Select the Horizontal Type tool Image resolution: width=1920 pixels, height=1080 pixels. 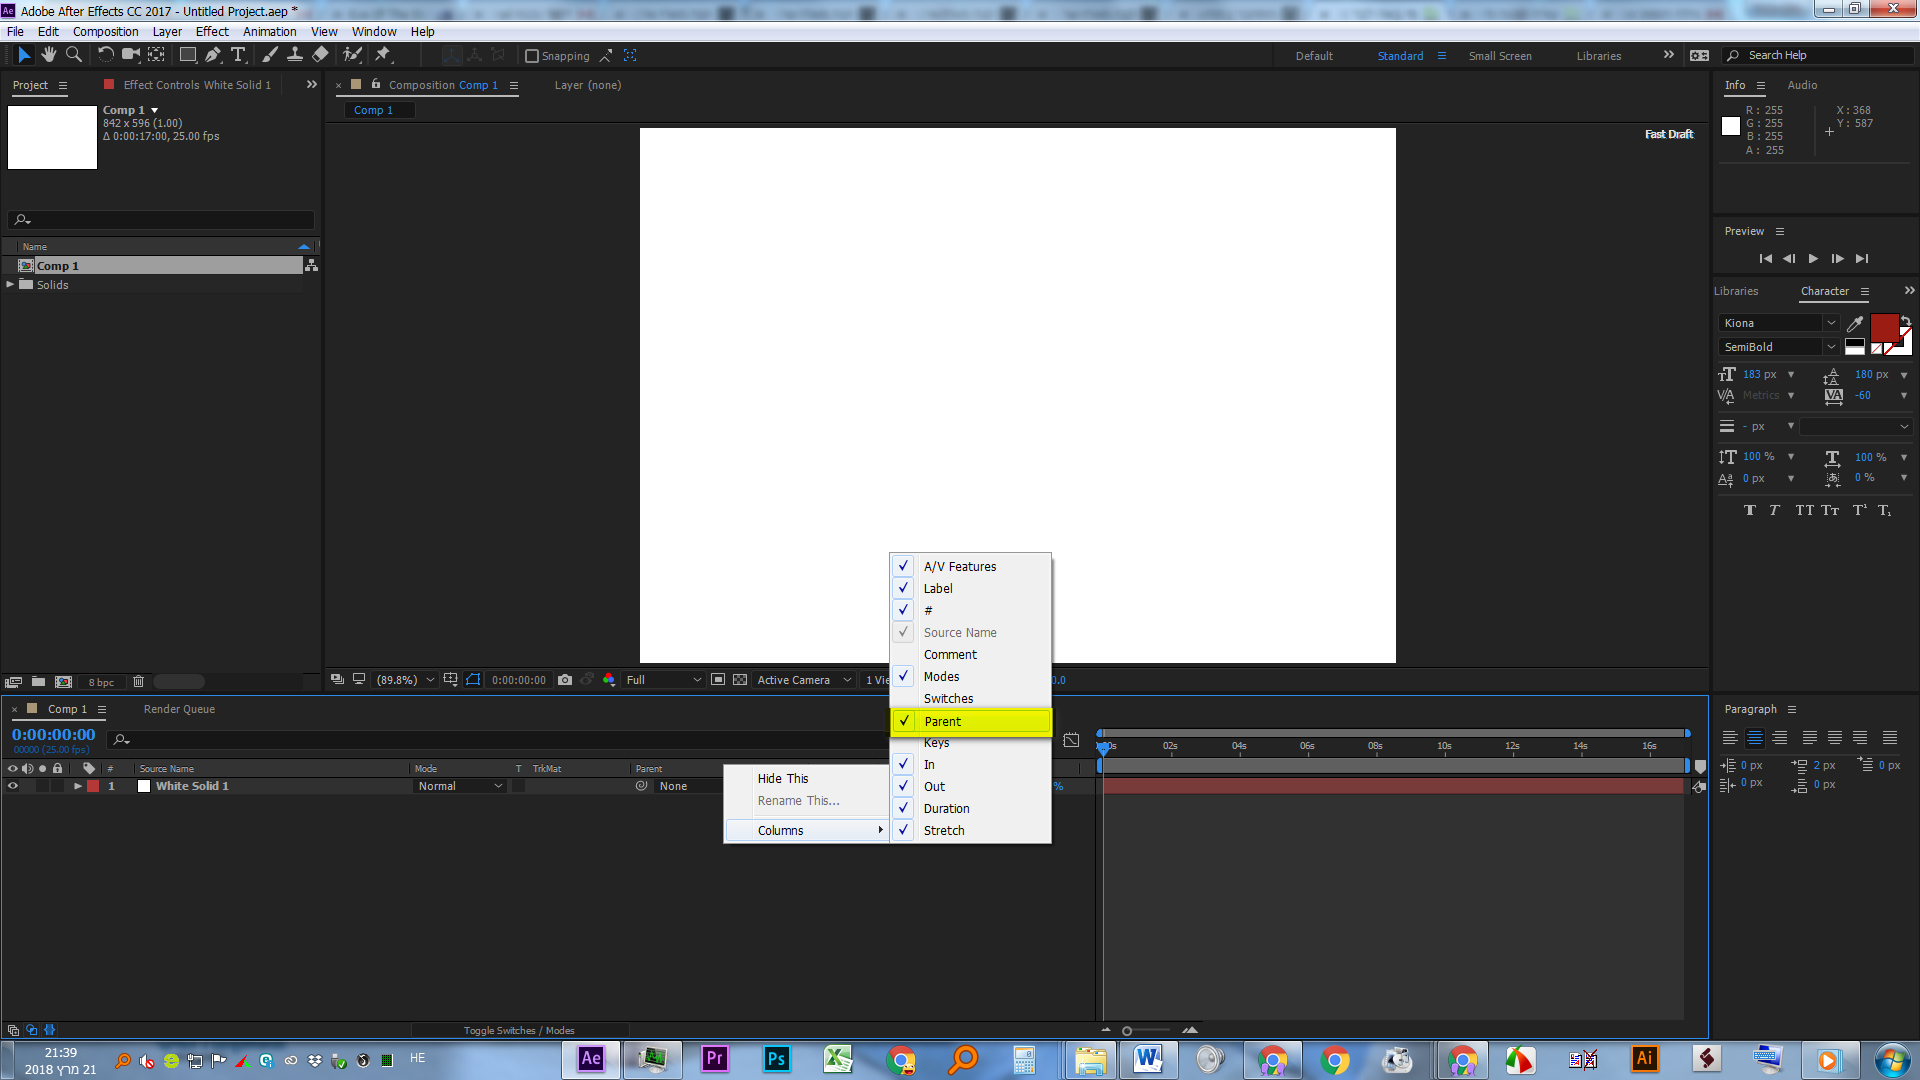pyautogui.click(x=238, y=55)
